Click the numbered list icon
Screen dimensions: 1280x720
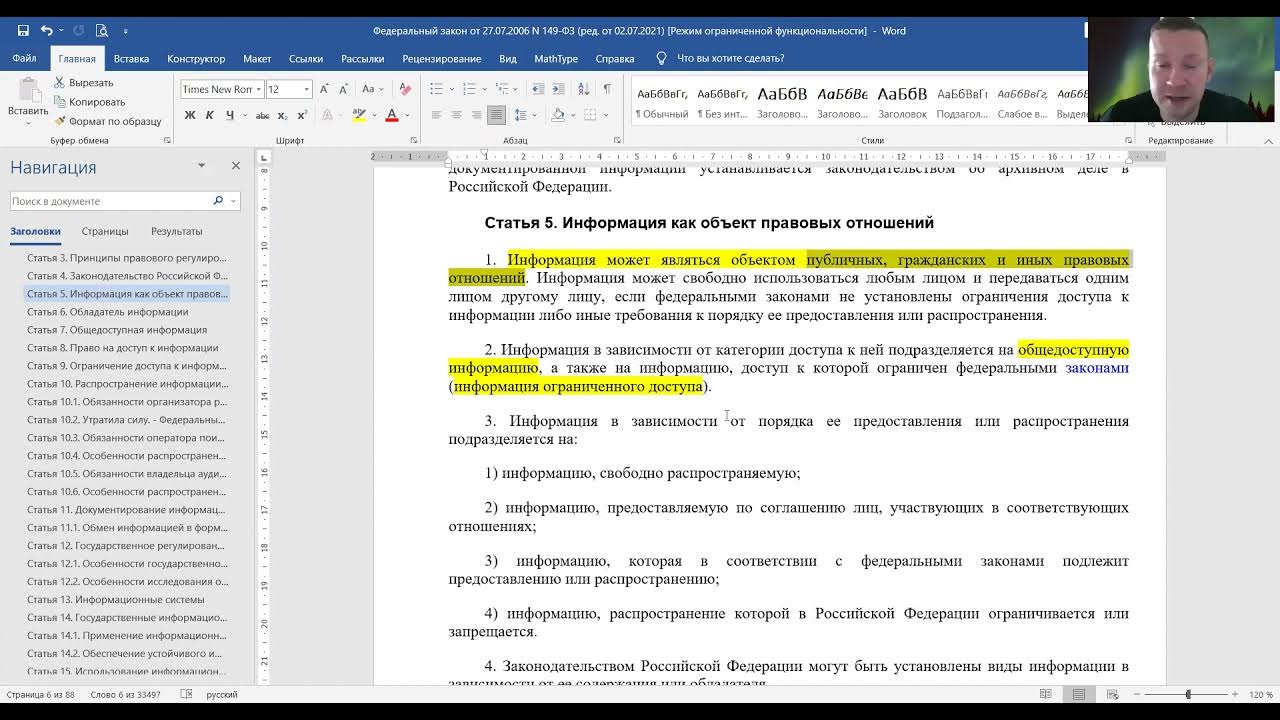[469, 89]
